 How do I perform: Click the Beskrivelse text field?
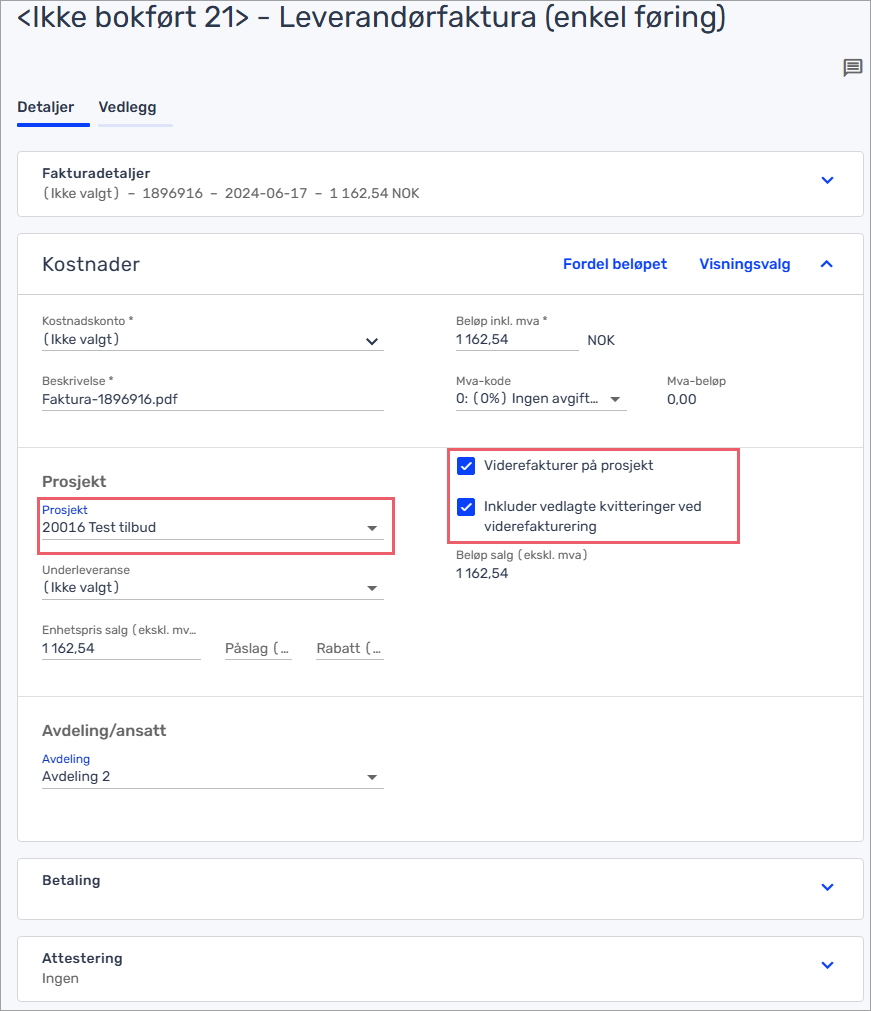coord(212,399)
